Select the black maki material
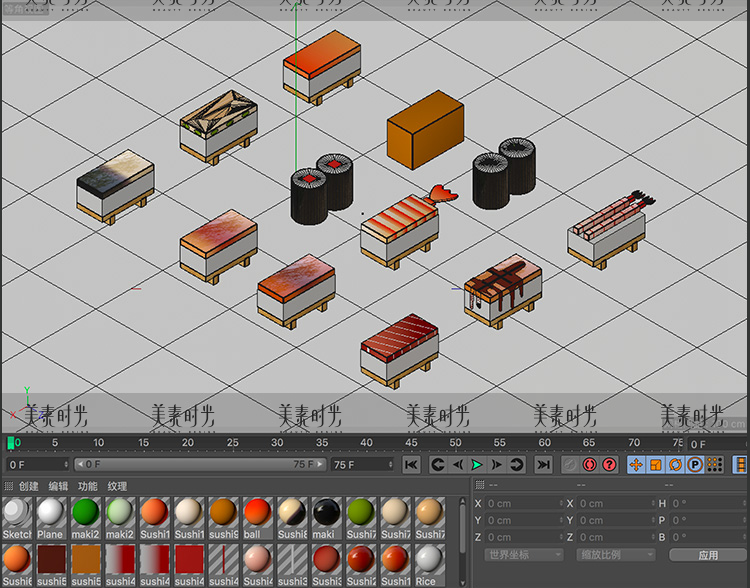Screen dimensions: 750x588 (x=327, y=518)
